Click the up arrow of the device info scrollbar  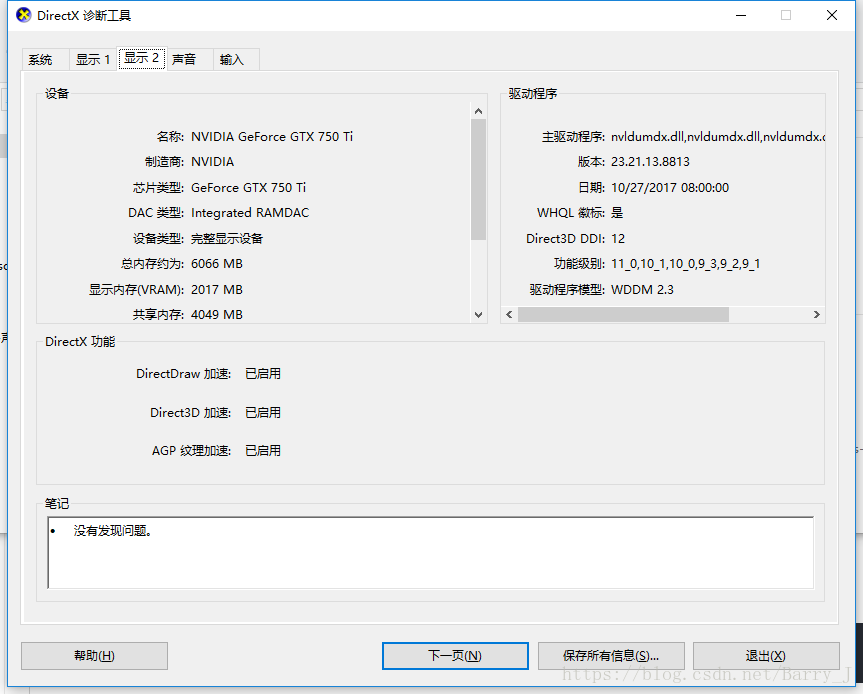[478, 111]
